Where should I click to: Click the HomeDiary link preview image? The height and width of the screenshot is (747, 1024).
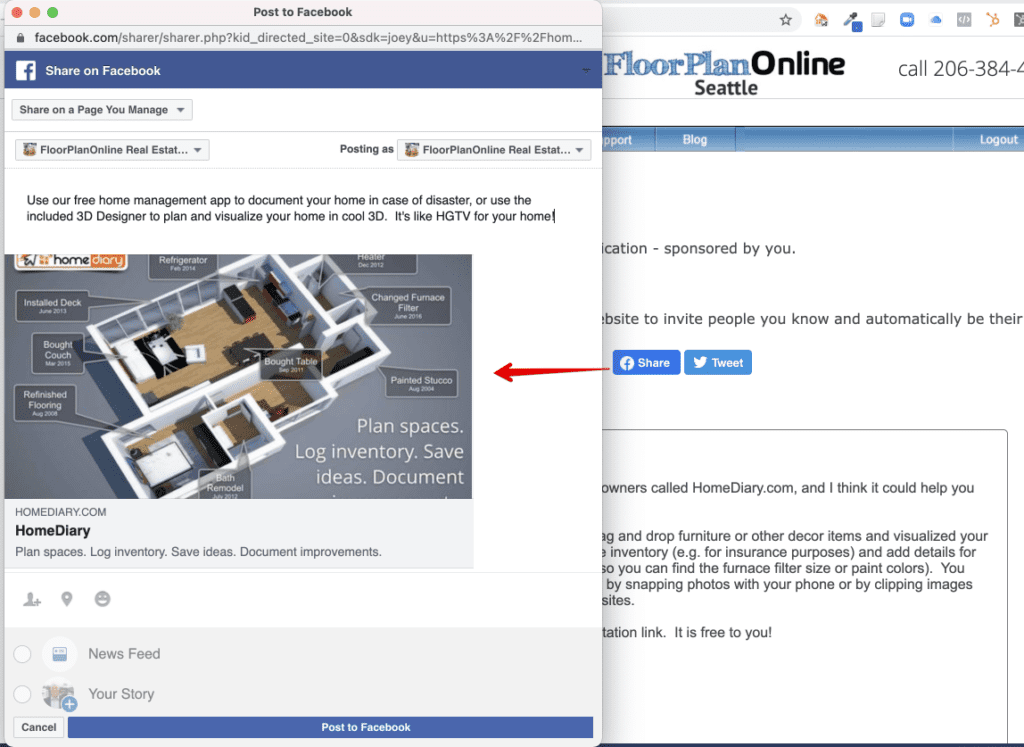238,376
